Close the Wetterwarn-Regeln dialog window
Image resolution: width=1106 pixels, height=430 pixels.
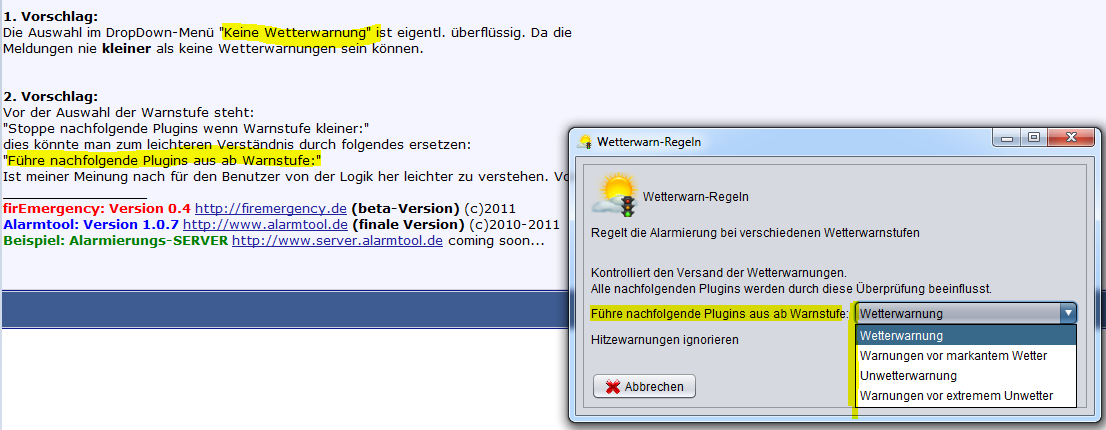(1069, 139)
